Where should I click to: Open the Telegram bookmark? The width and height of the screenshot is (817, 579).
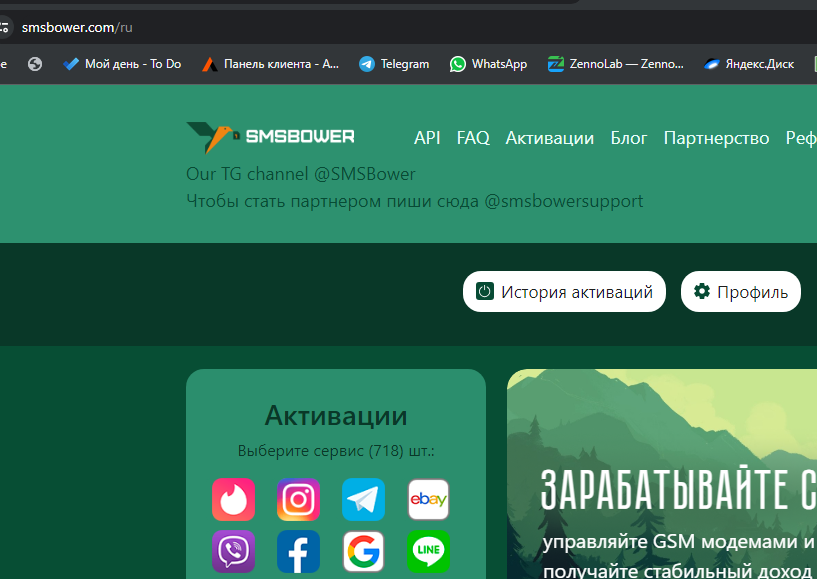click(x=394, y=64)
